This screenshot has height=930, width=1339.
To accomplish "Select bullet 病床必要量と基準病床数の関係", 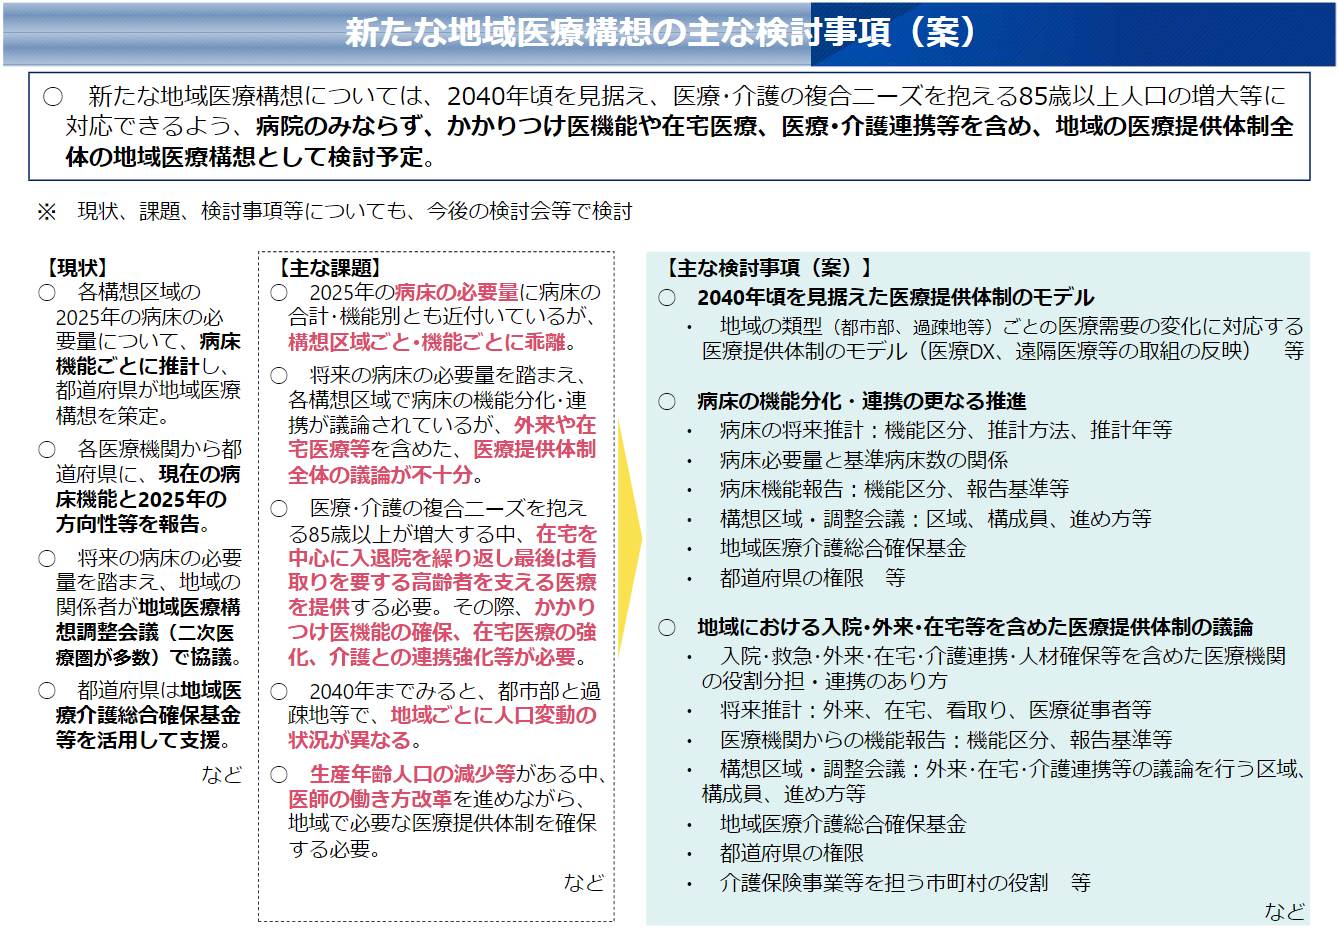I will (x=864, y=460).
